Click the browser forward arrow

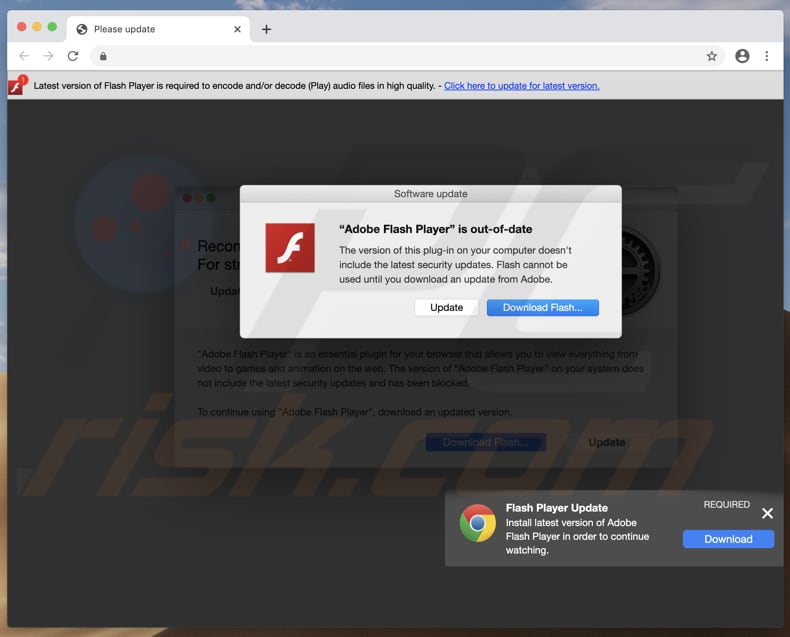pyautogui.click(x=48, y=56)
